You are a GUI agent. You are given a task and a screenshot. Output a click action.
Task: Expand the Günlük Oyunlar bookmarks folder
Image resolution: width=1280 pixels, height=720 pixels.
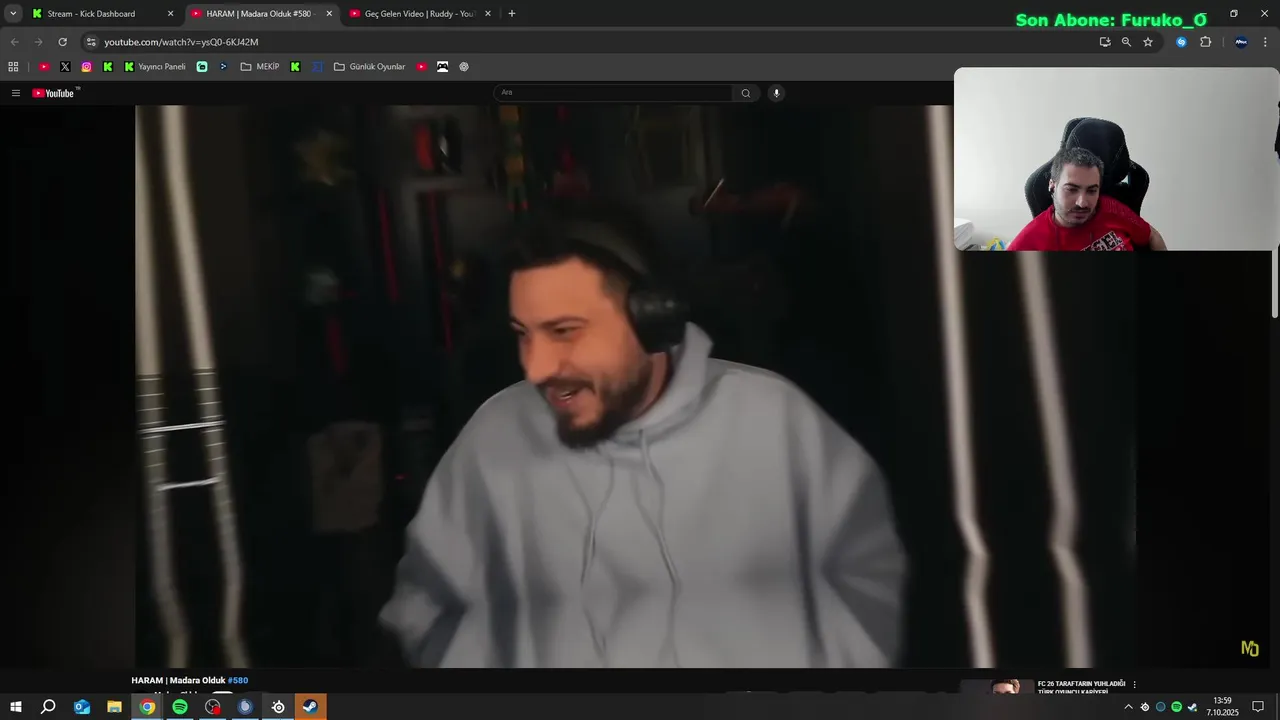tap(369, 67)
